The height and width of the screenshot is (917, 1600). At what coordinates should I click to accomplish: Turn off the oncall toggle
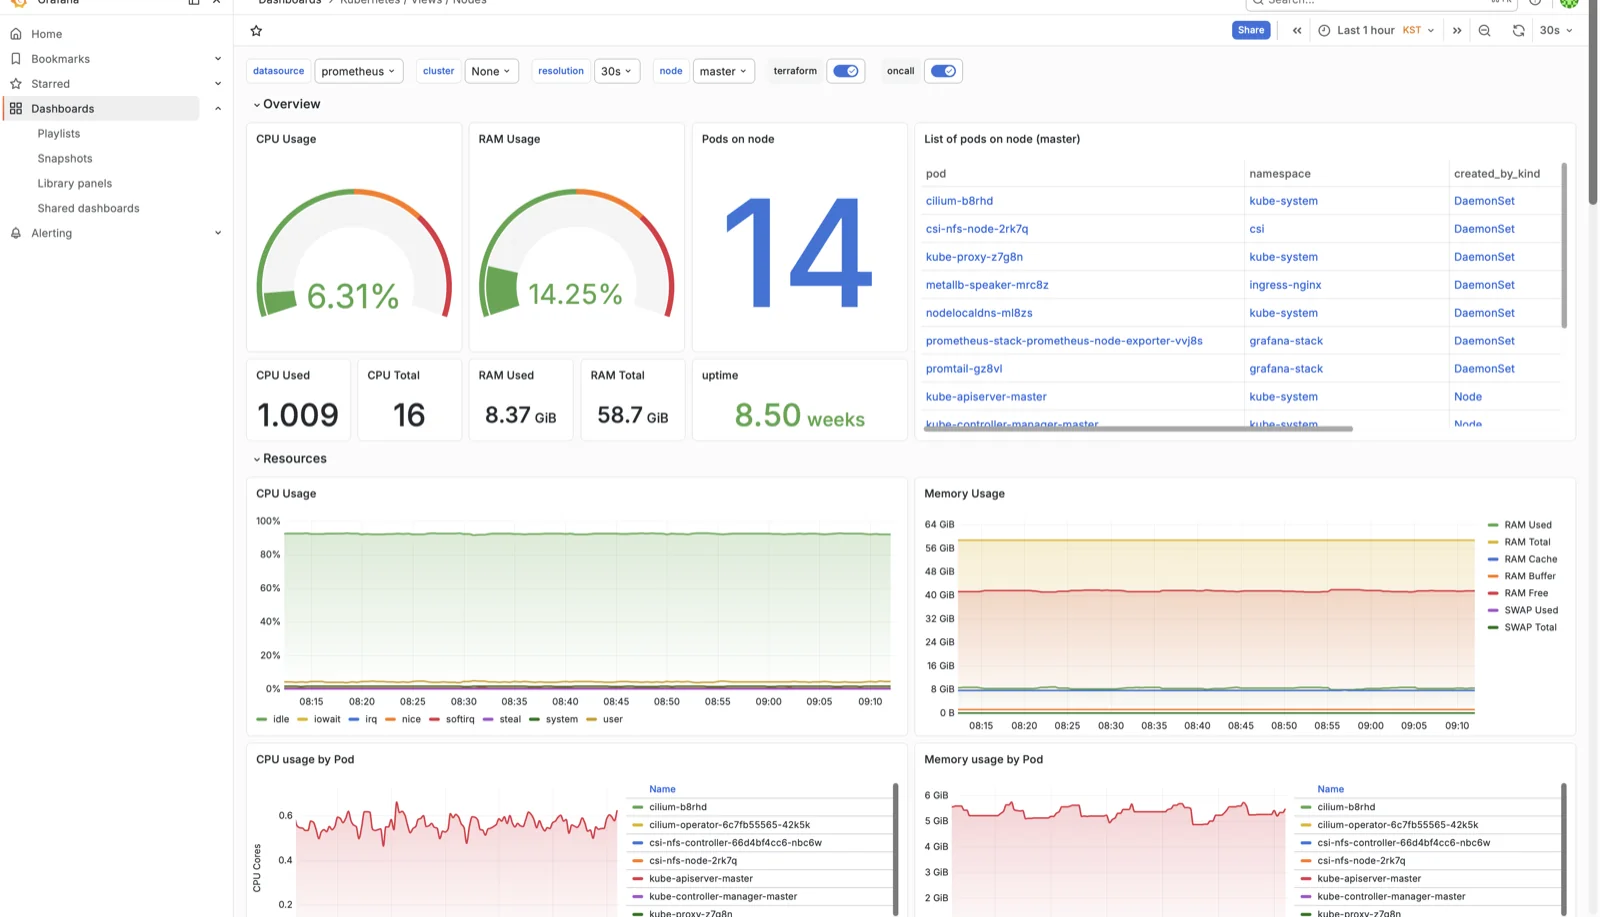(x=942, y=71)
